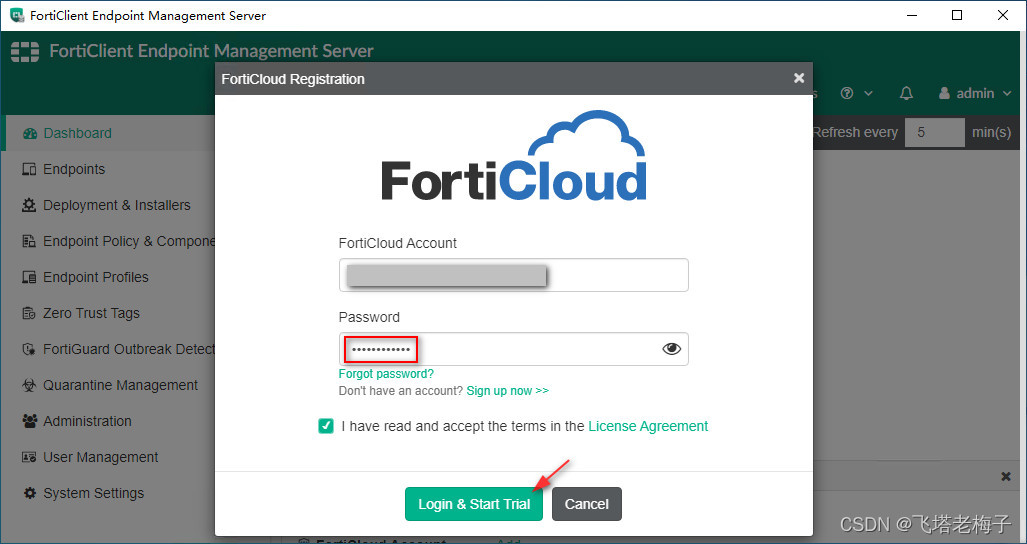Show password with the eye icon

671,349
